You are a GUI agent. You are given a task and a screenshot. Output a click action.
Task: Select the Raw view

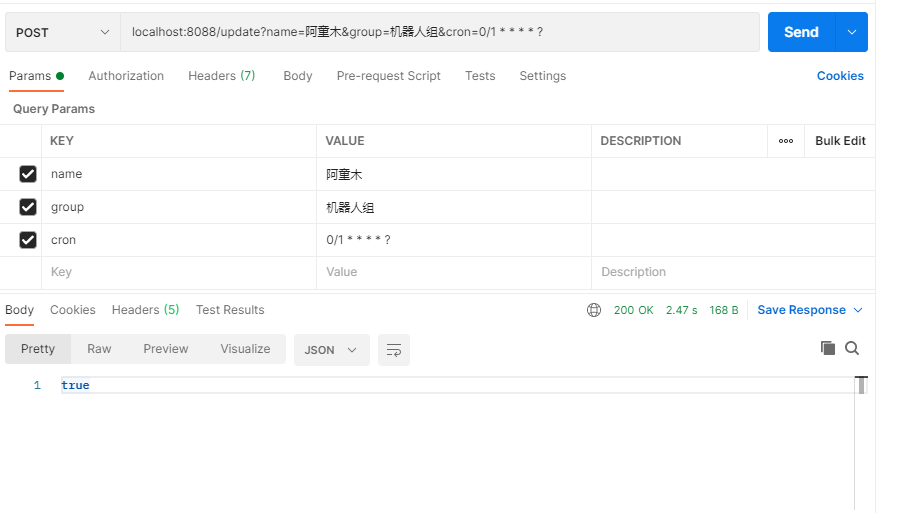click(x=99, y=349)
